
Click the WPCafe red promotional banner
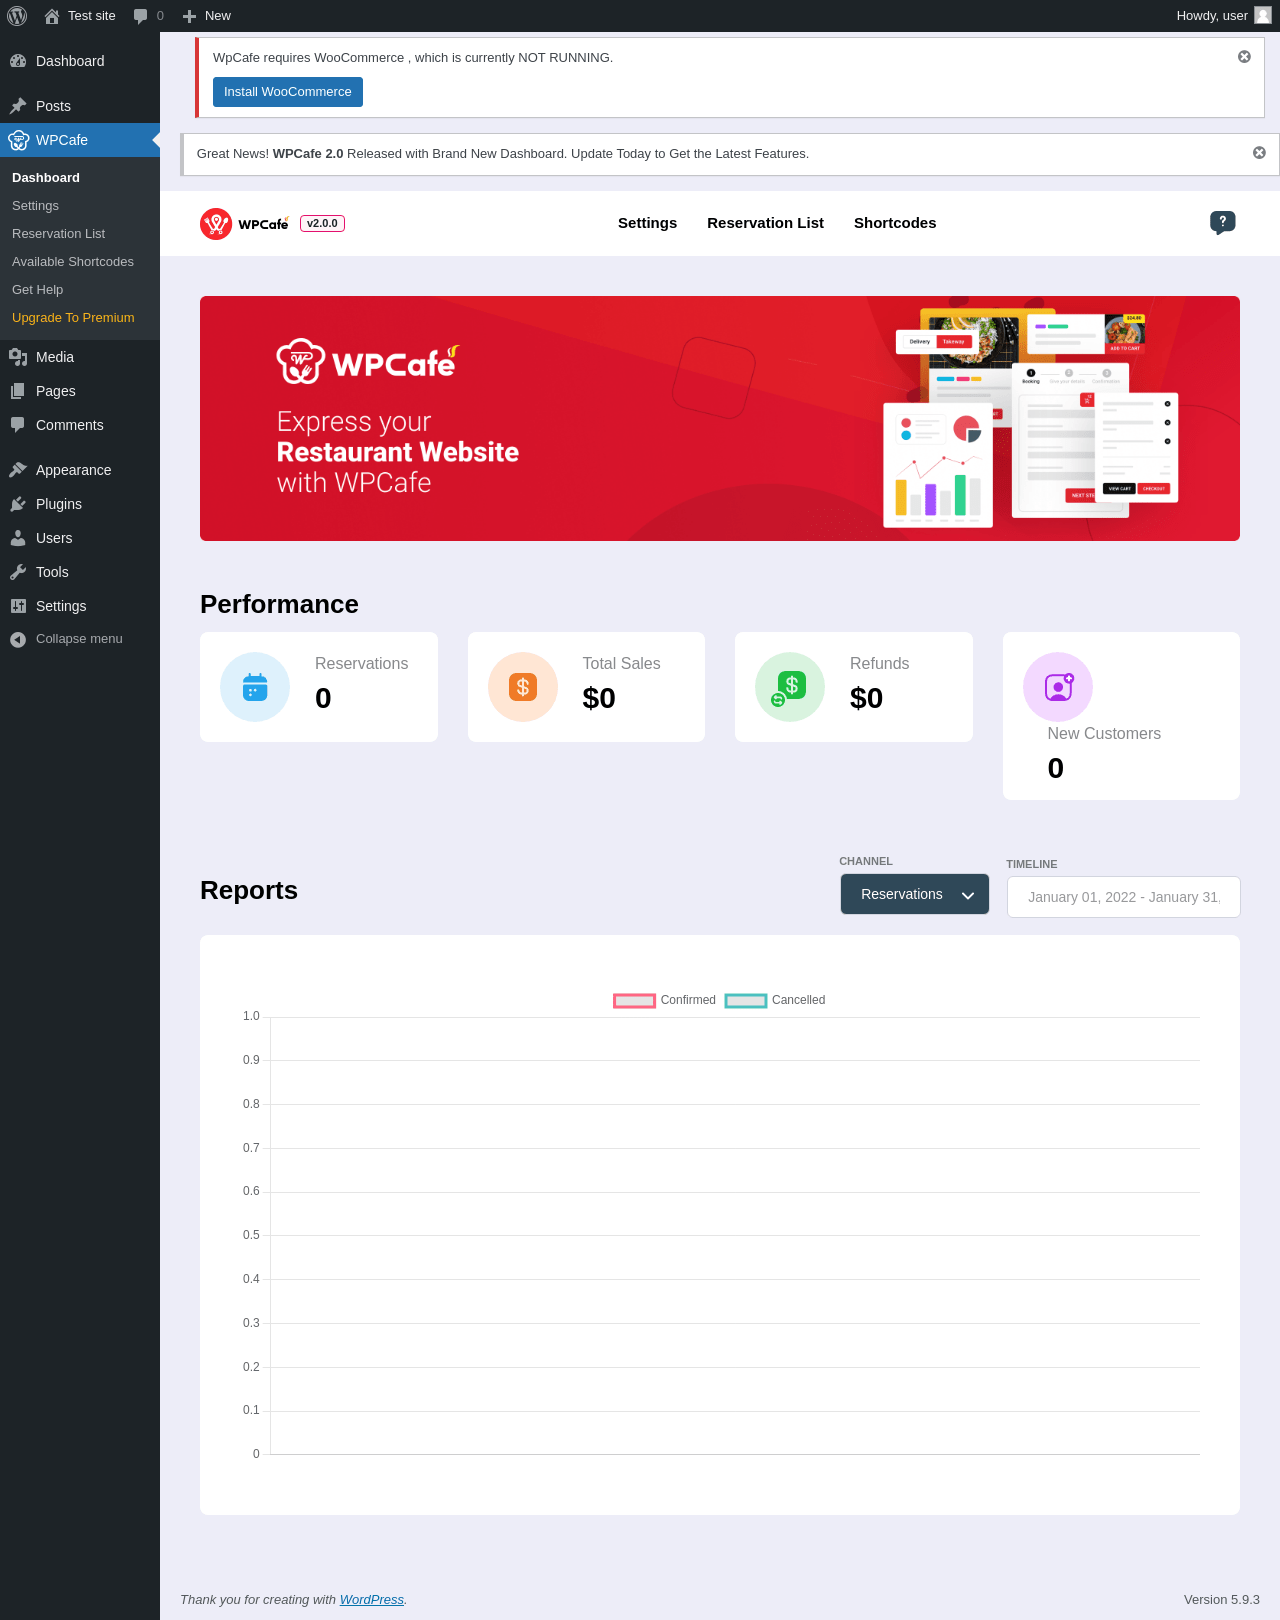[720, 418]
